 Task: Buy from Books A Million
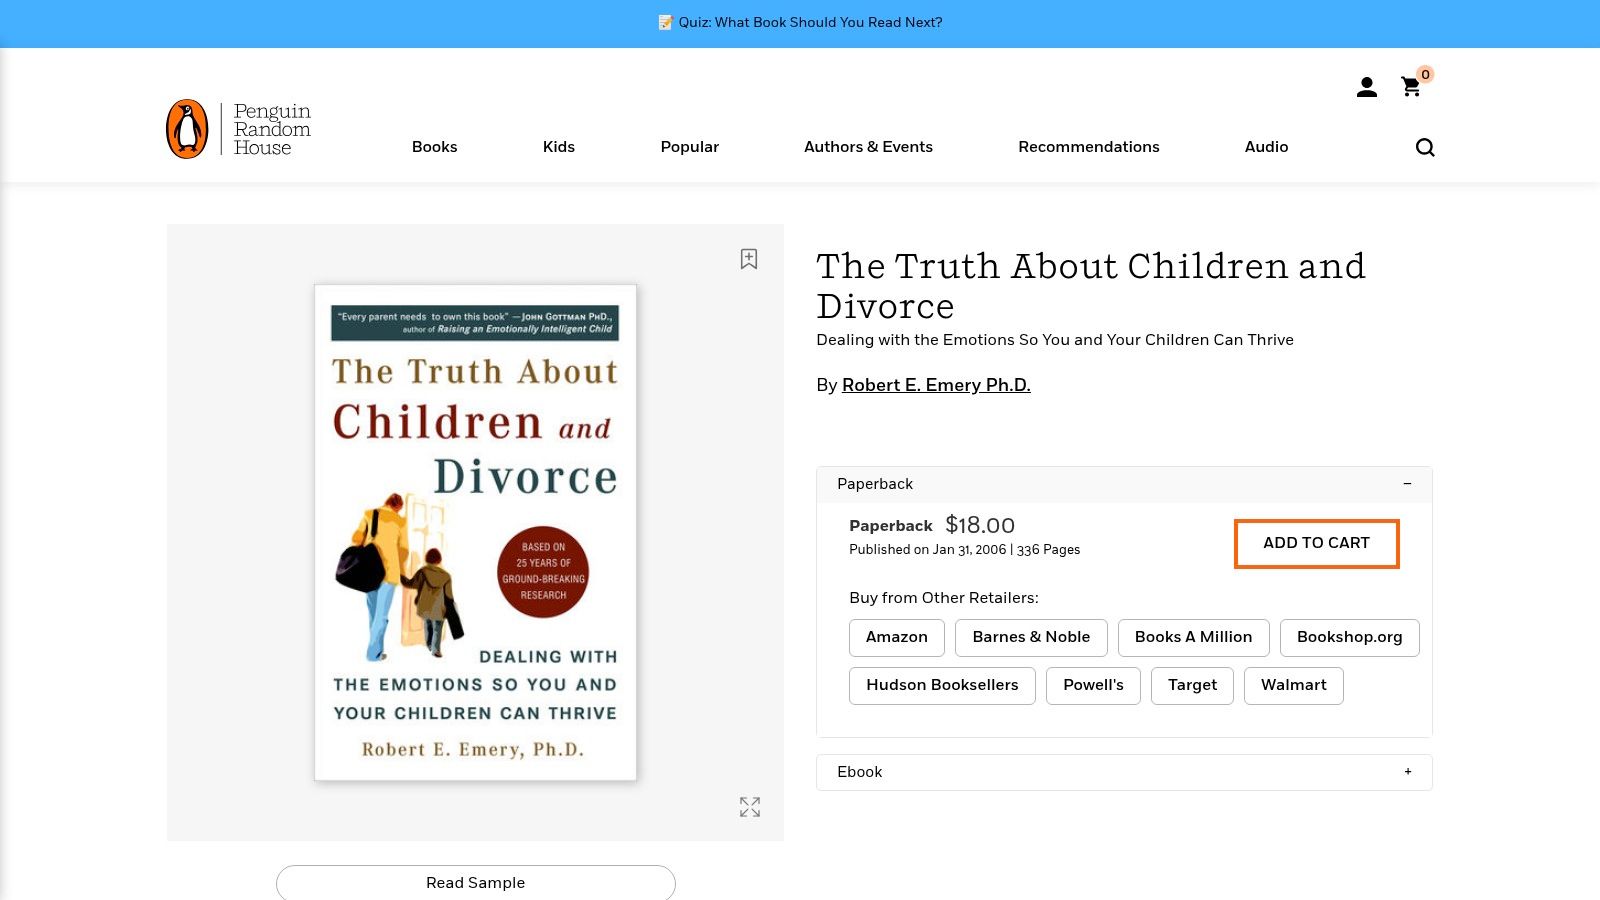point(1193,637)
